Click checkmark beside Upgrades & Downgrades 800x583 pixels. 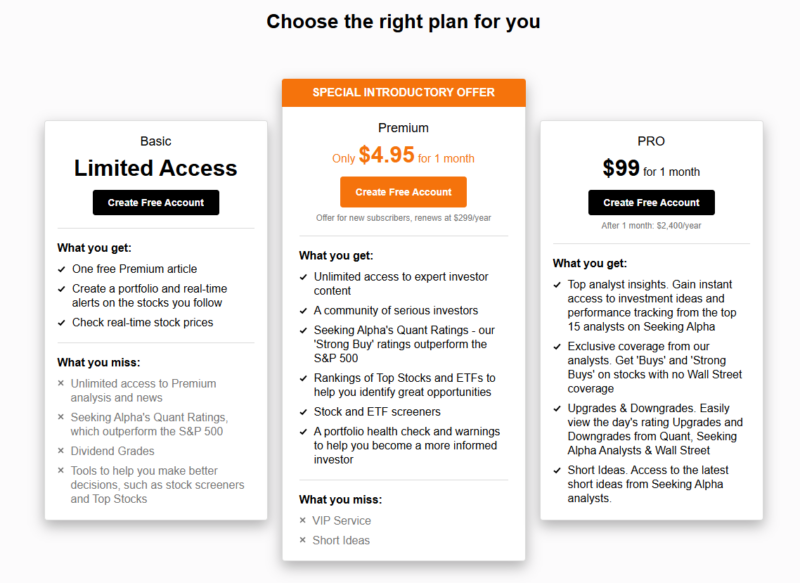557,409
